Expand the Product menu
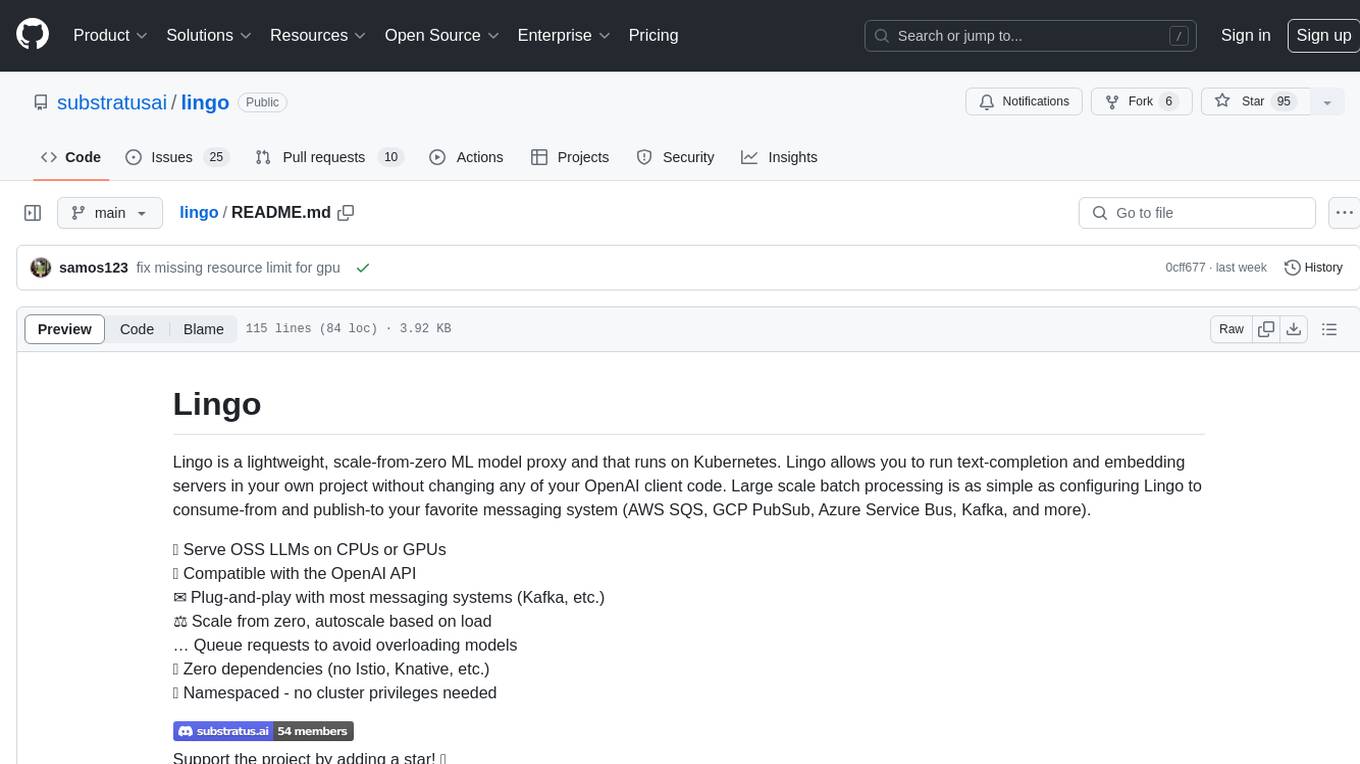The width and height of the screenshot is (1360, 764). [x=110, y=35]
